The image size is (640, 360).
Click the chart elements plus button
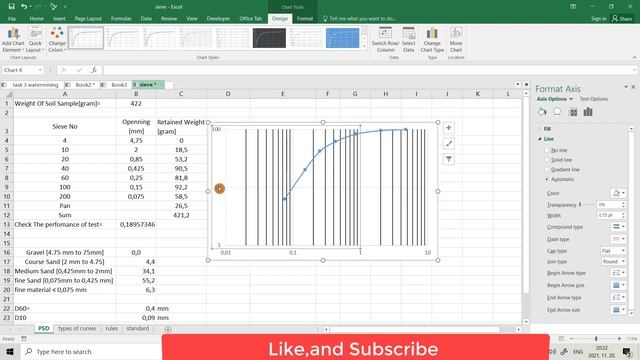pos(449,128)
